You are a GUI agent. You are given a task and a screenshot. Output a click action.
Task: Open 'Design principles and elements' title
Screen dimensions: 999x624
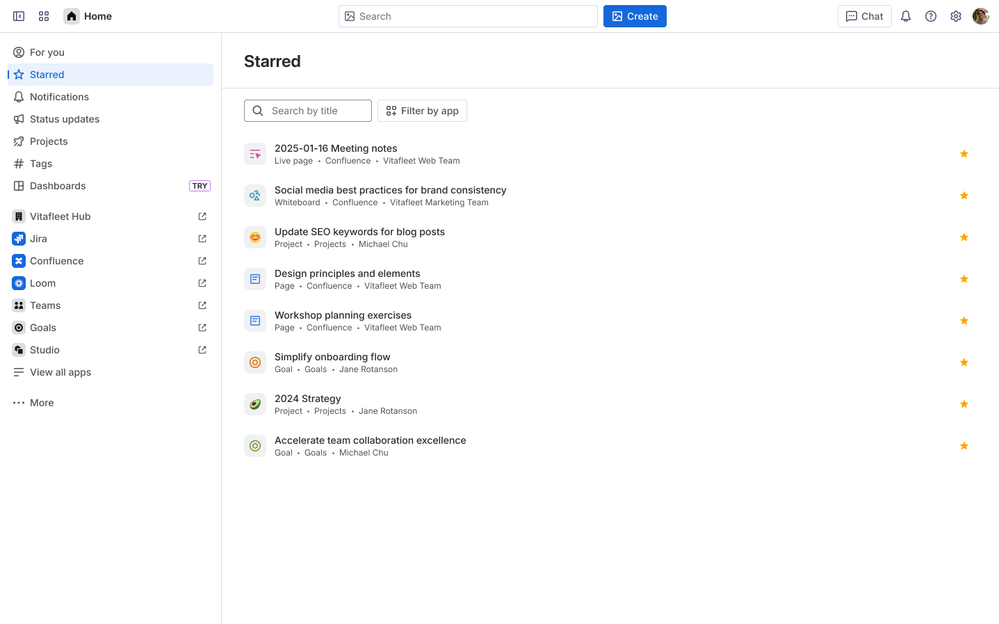347,273
